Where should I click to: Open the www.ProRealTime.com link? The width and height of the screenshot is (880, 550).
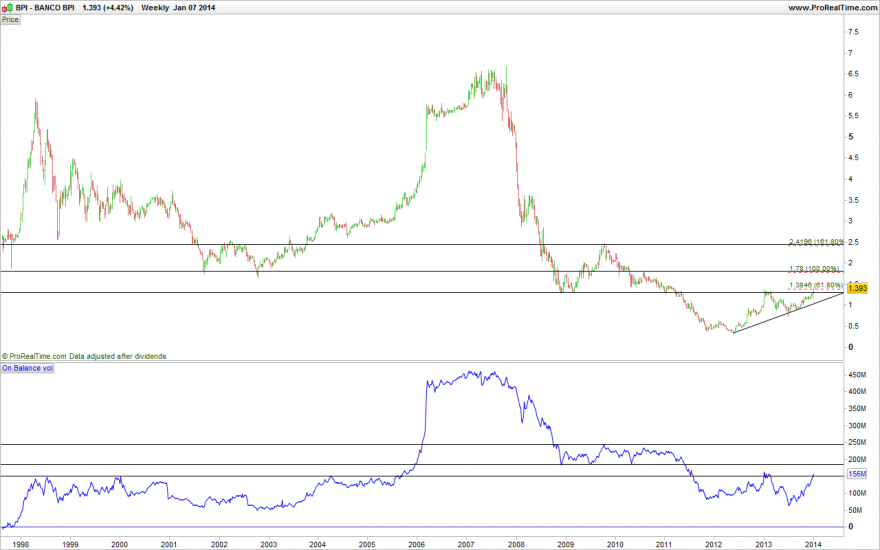click(832, 8)
